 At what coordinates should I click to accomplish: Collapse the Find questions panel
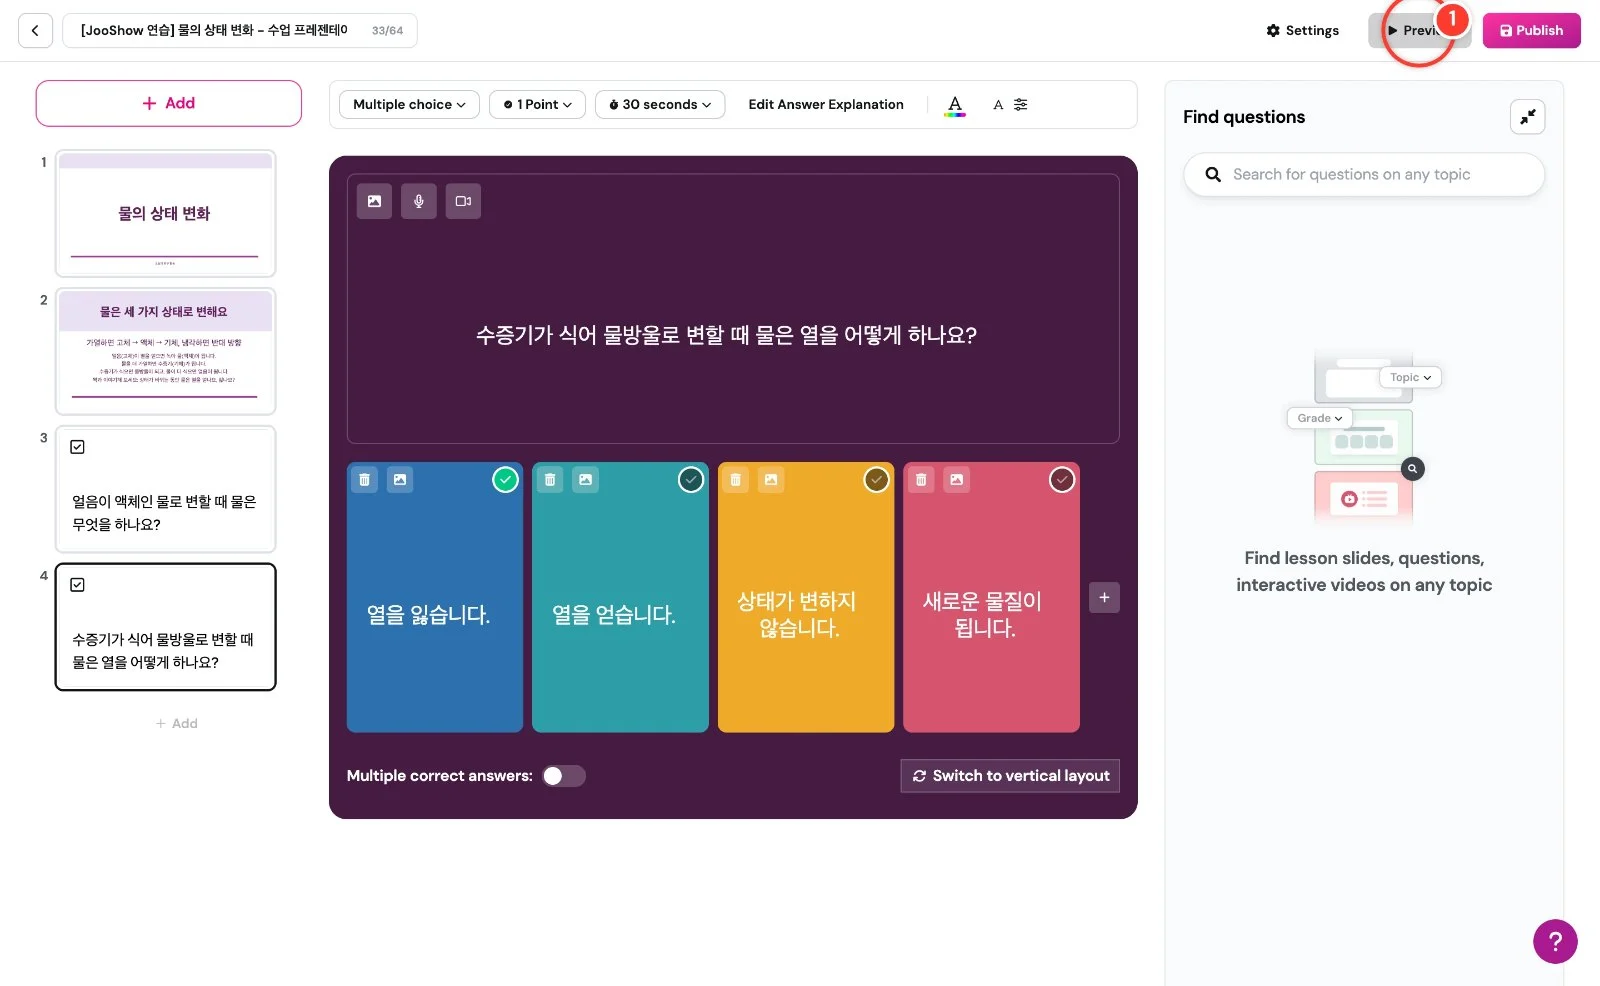pyautogui.click(x=1527, y=117)
